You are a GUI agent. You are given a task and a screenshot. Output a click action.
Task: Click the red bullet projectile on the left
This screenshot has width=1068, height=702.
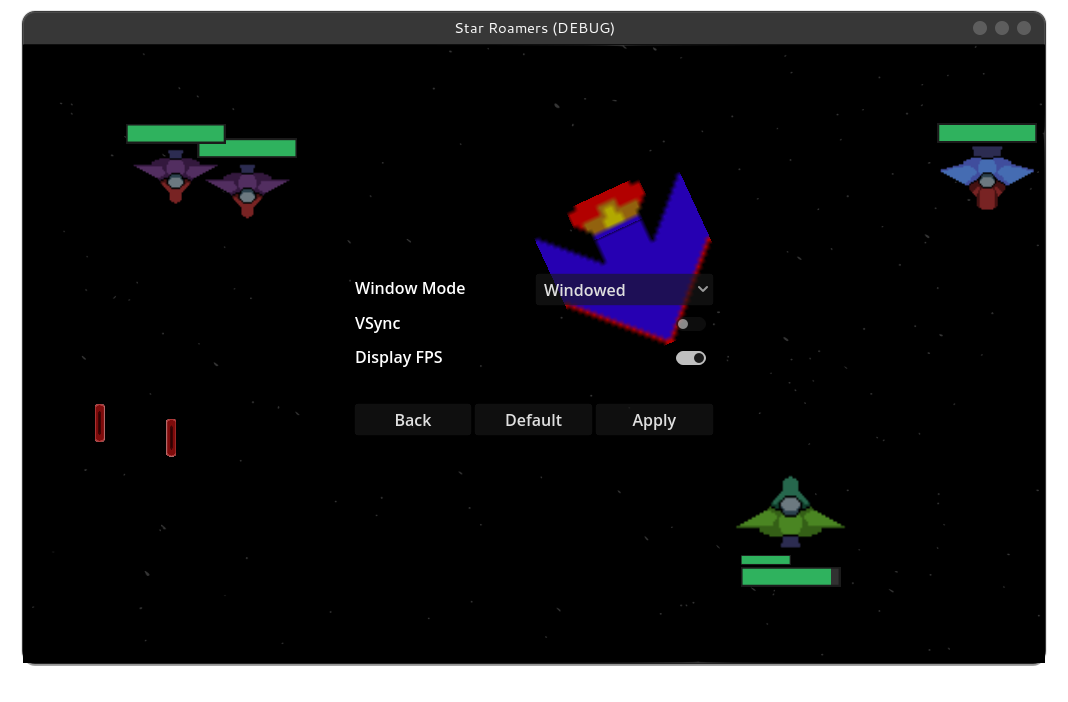point(99,423)
